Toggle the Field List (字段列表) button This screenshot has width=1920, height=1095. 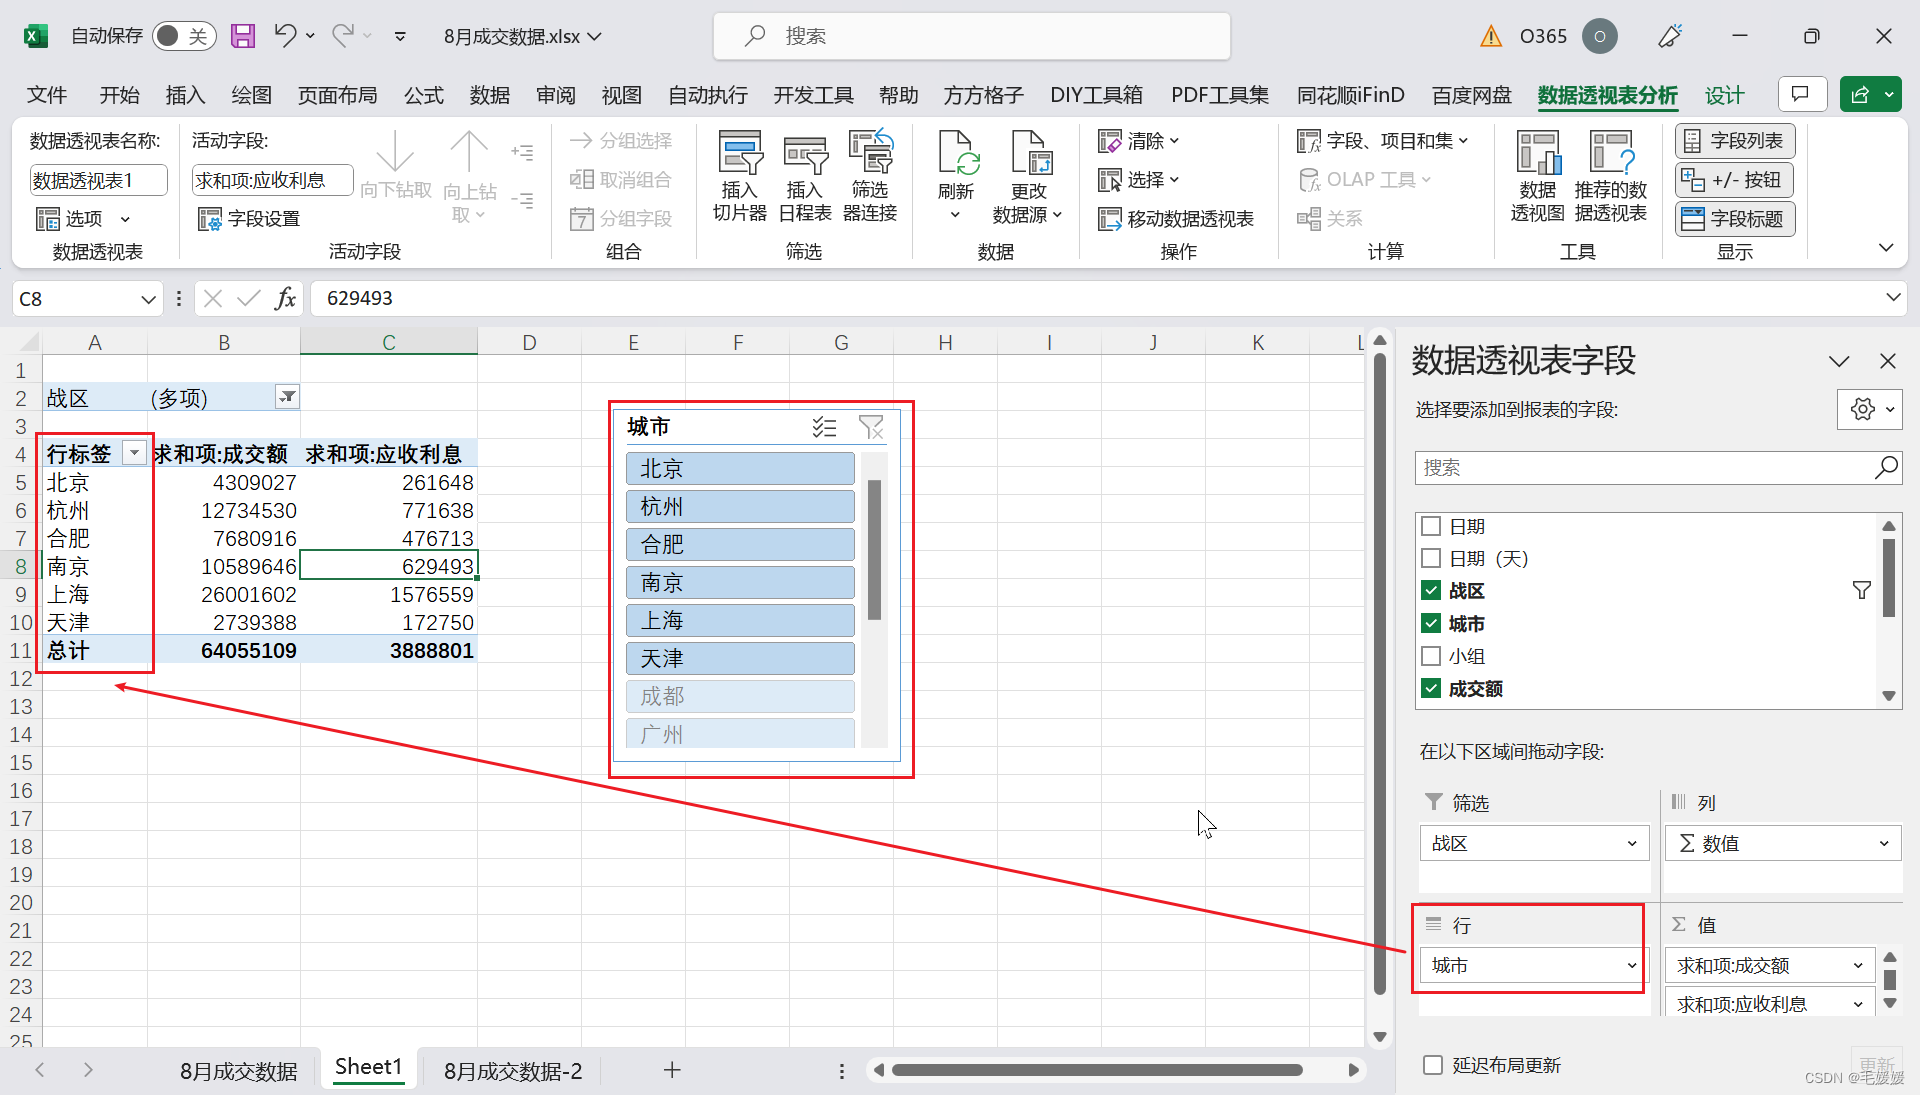pyautogui.click(x=1735, y=141)
